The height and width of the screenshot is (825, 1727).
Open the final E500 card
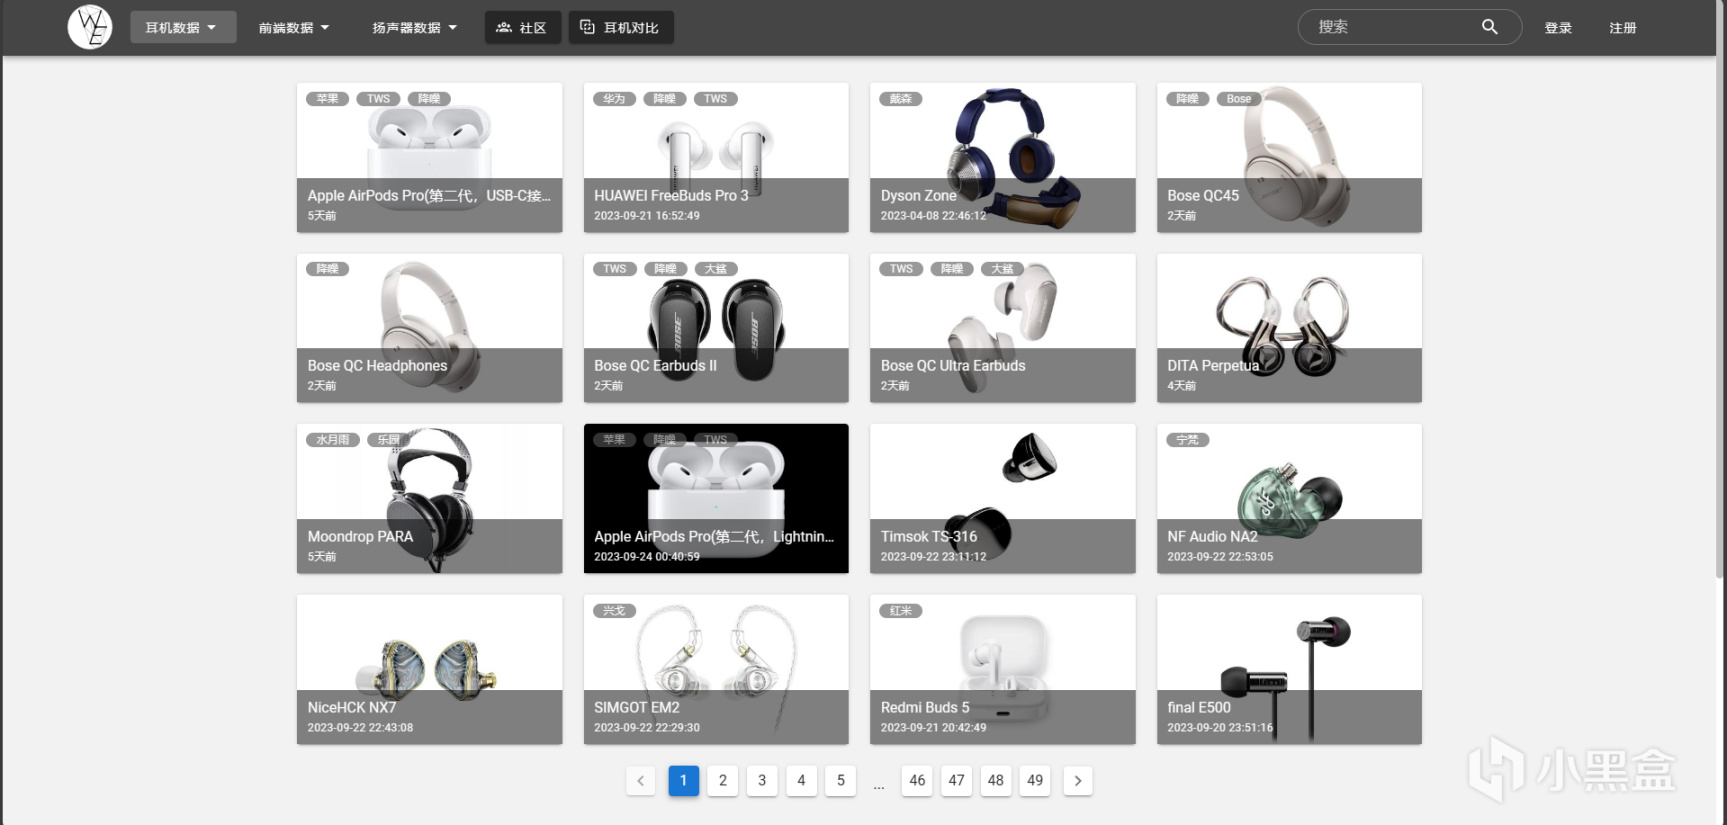(x=1289, y=670)
